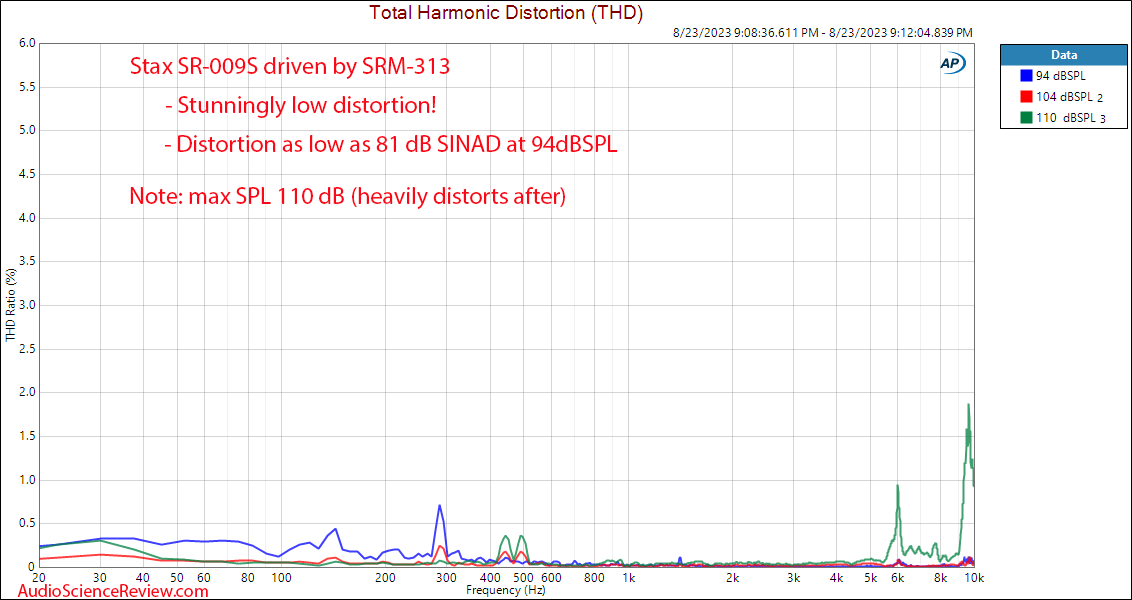Click the "20" tick on the frequency axis
This screenshot has width=1132, height=600.
(x=39, y=578)
